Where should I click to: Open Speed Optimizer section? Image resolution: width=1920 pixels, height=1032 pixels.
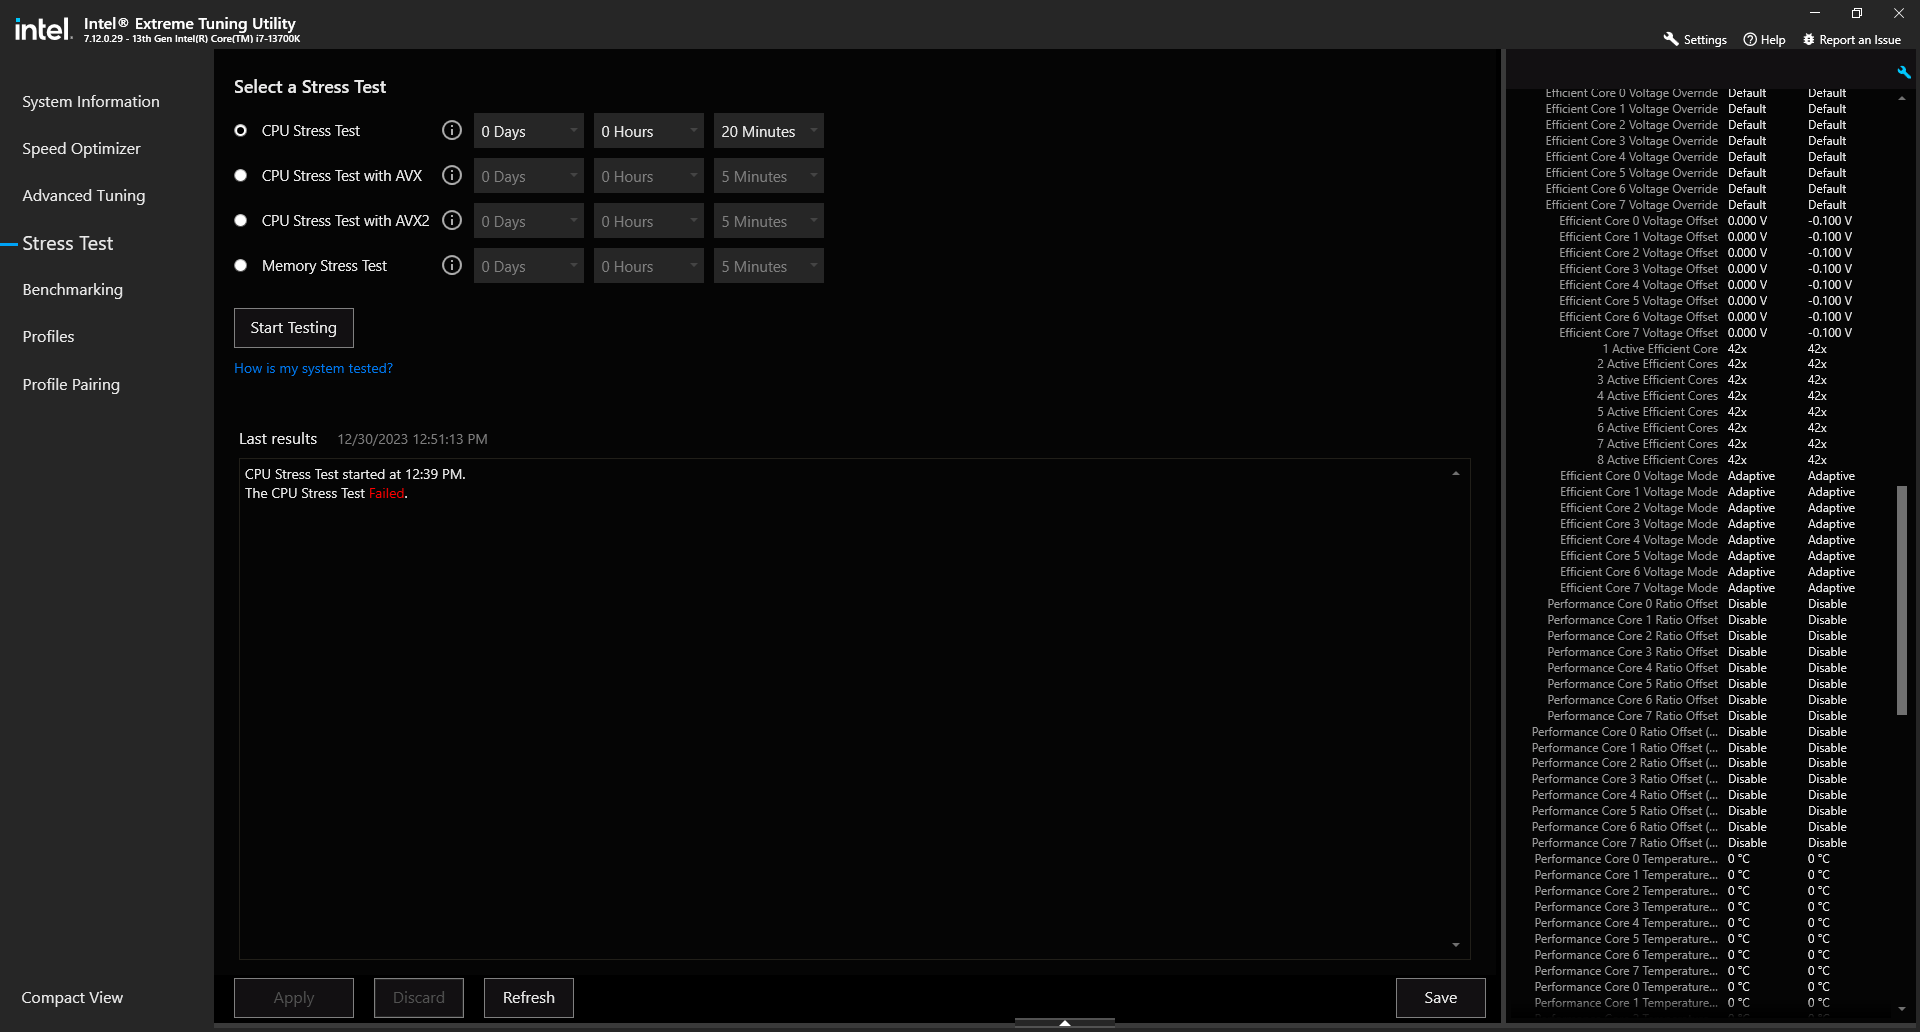pos(82,149)
